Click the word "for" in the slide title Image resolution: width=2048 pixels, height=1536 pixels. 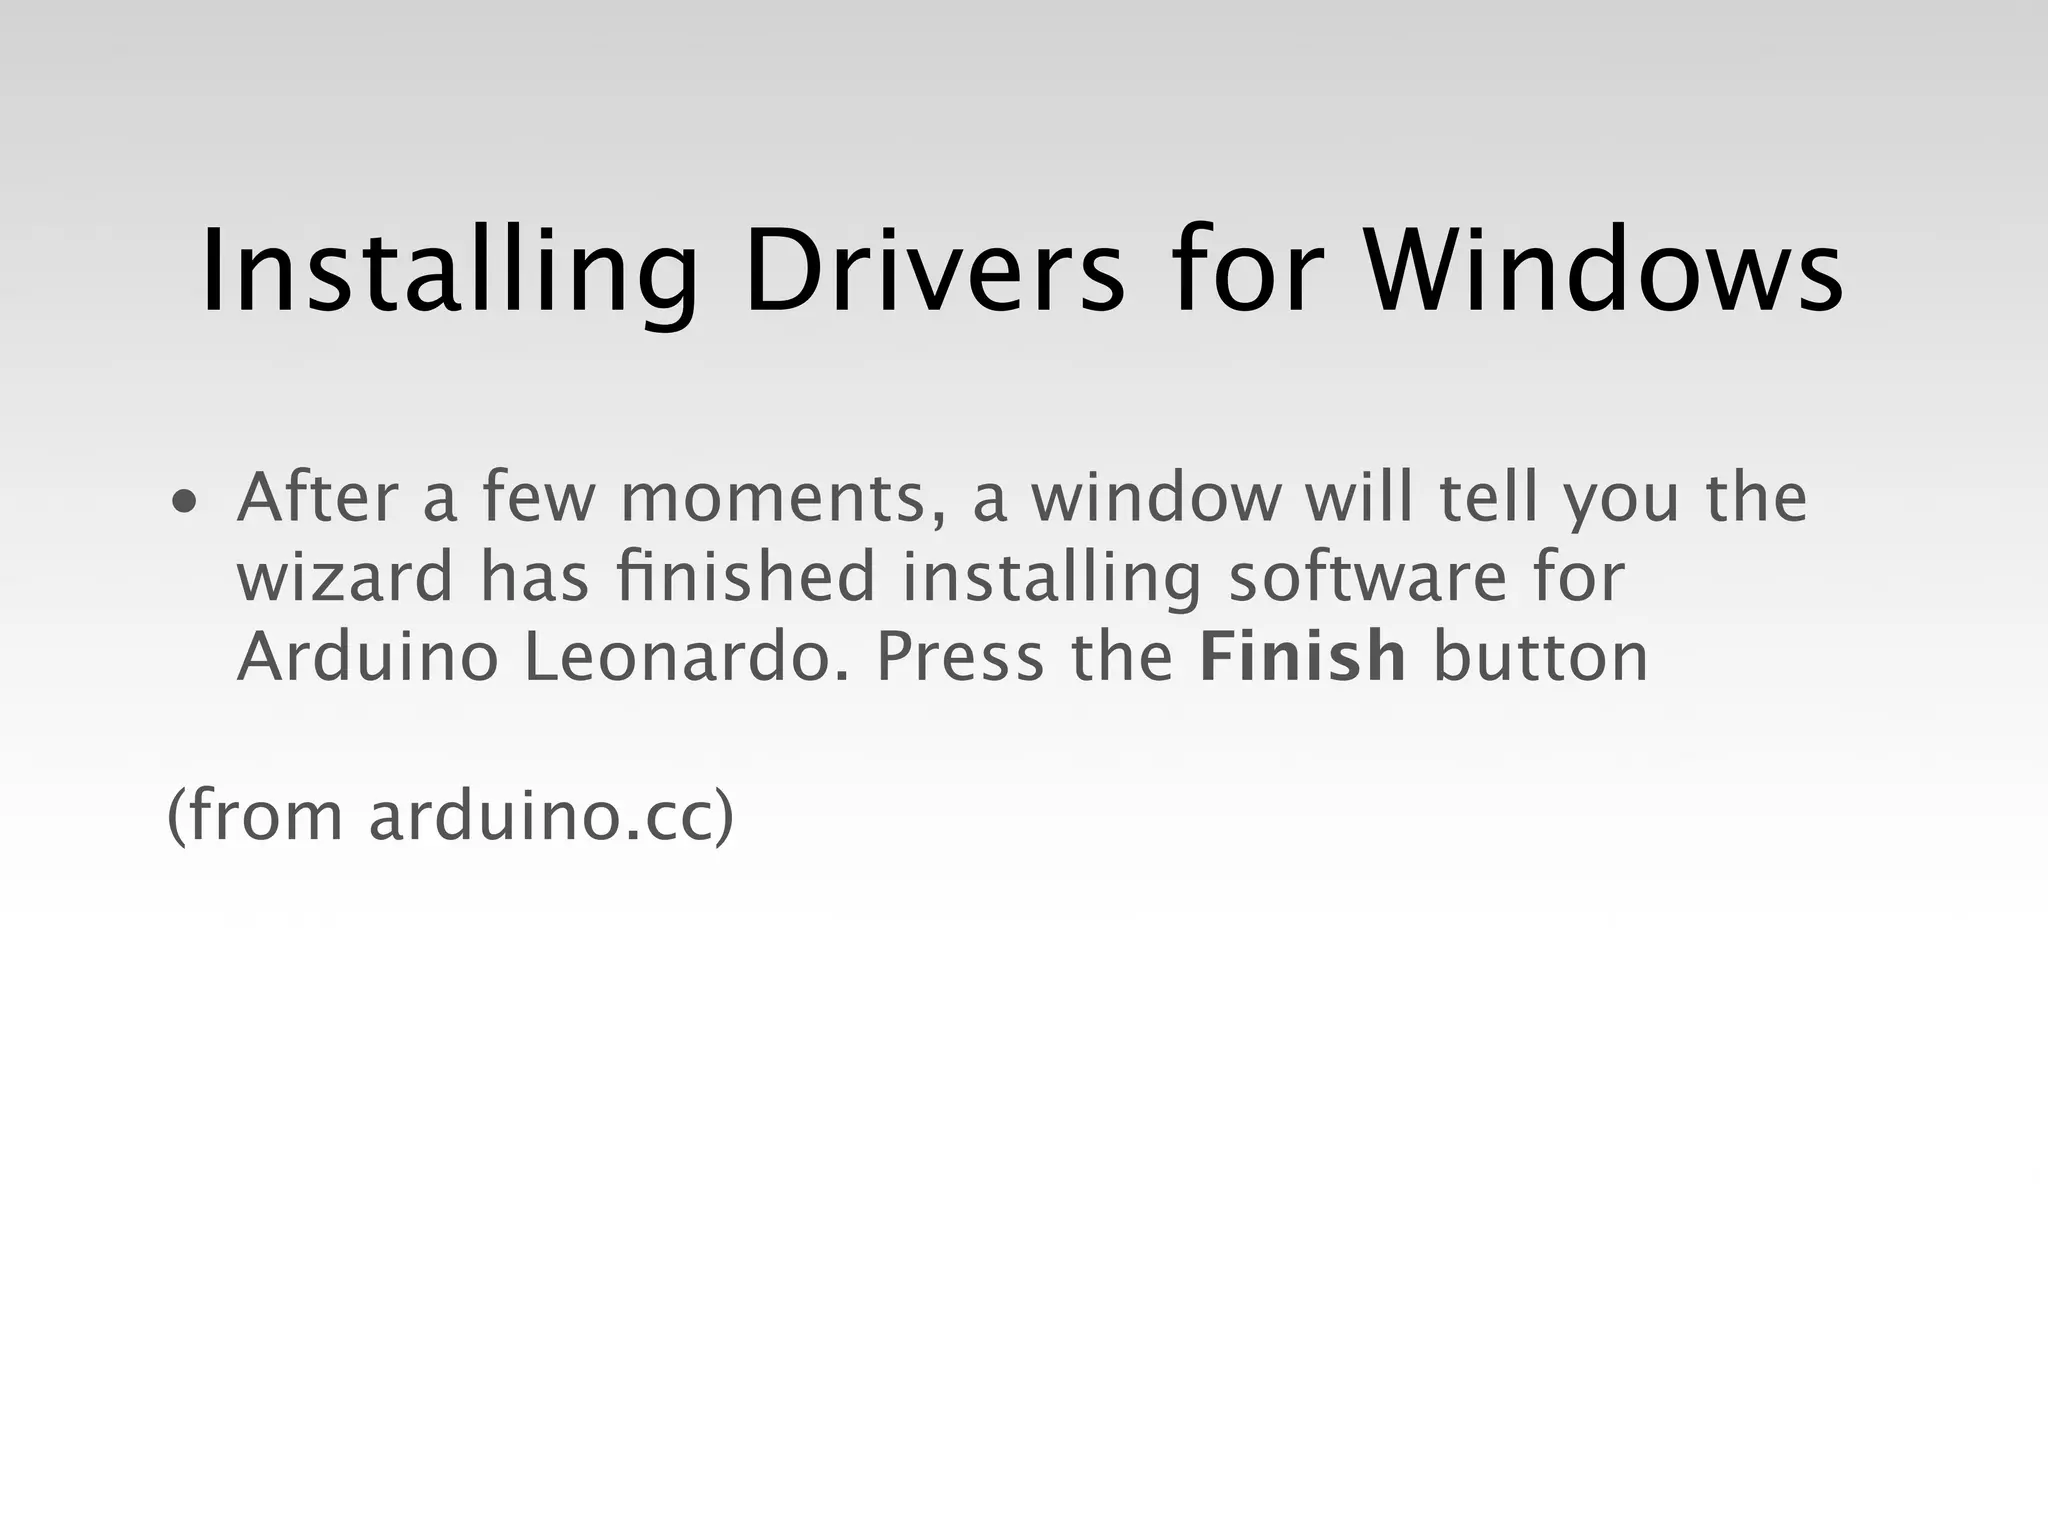1248,270
